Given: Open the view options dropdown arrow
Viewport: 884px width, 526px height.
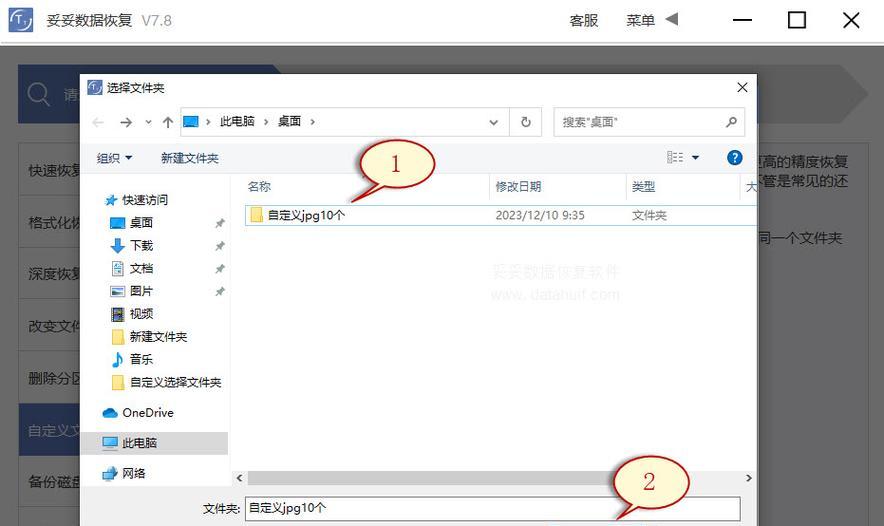Looking at the screenshot, I should point(696,157).
